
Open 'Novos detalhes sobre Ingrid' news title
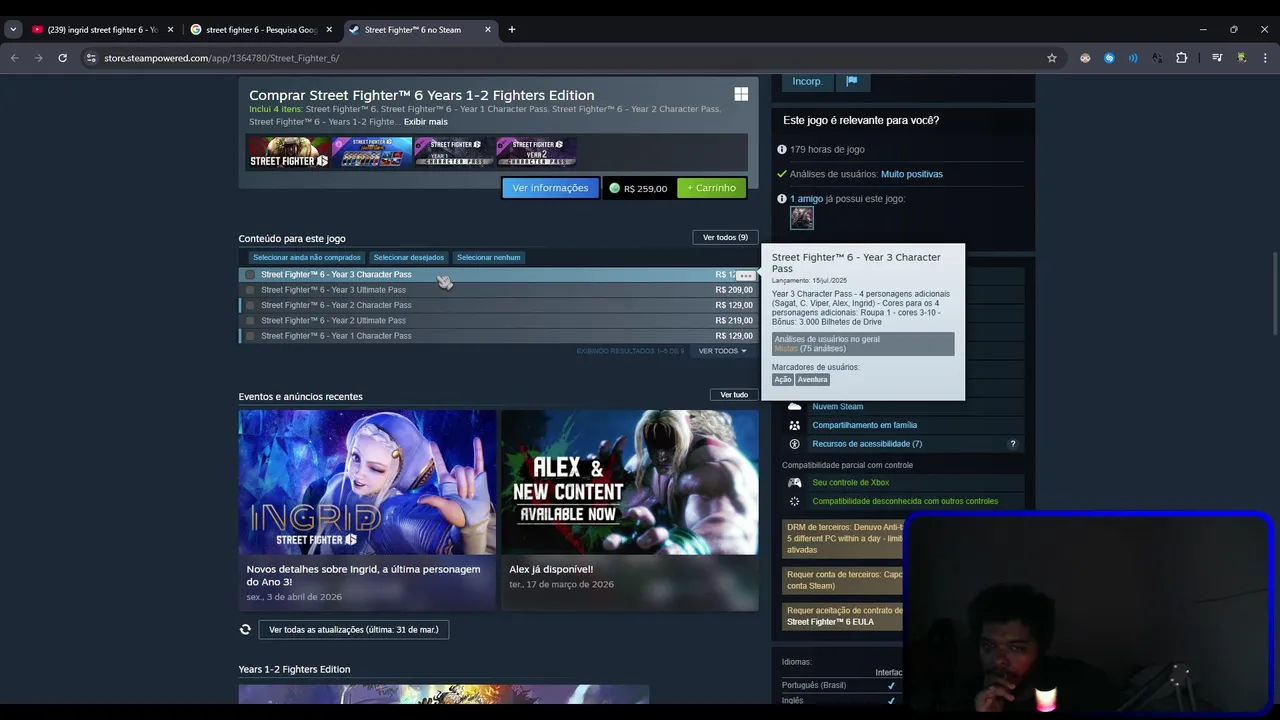point(364,576)
